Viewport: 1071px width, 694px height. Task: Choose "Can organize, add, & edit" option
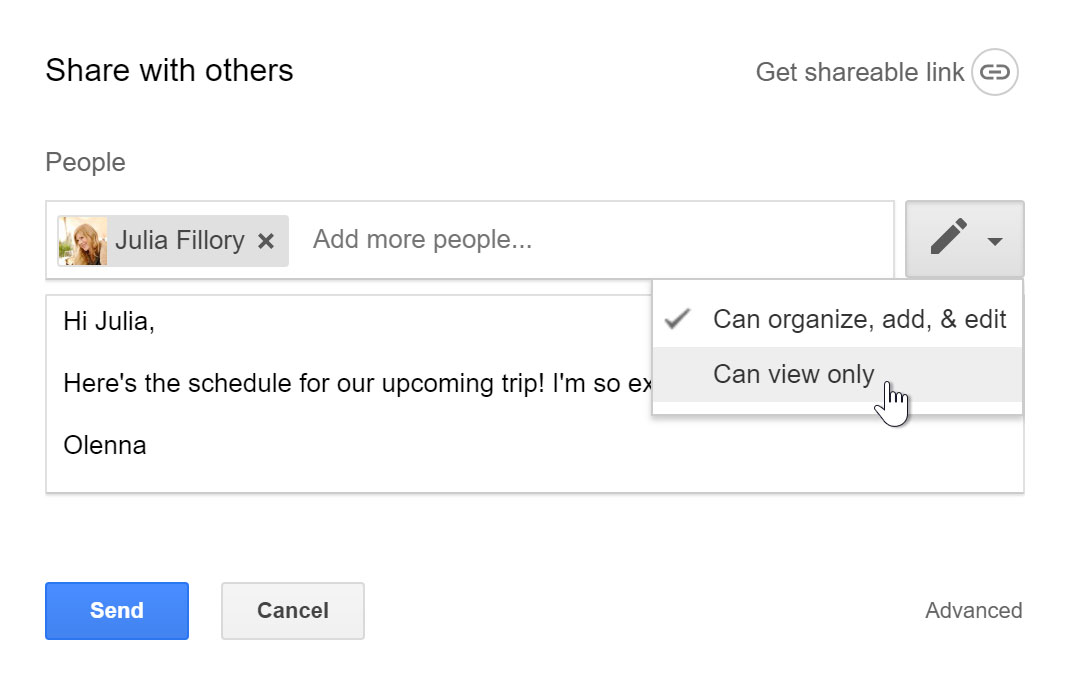859,319
